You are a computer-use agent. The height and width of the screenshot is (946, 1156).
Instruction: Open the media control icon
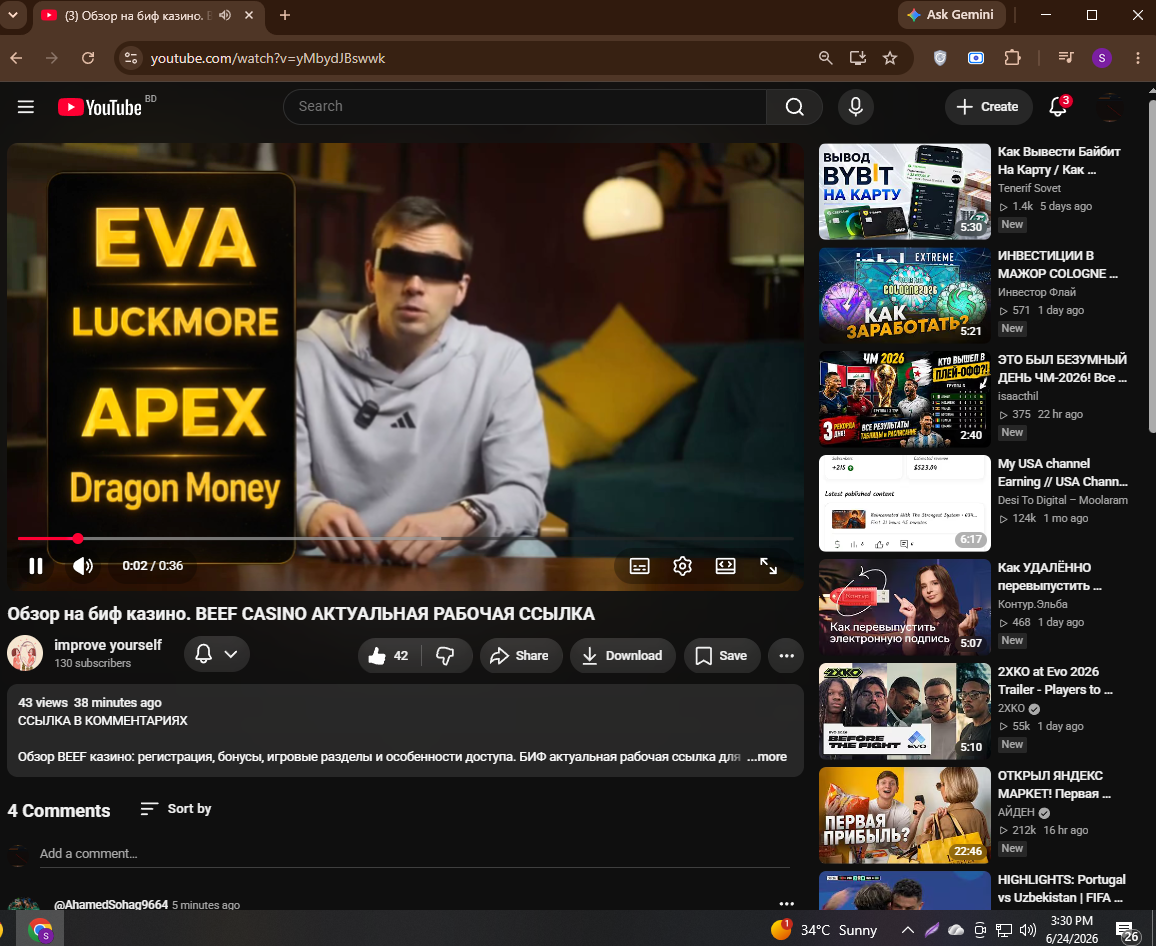[x=1065, y=58]
